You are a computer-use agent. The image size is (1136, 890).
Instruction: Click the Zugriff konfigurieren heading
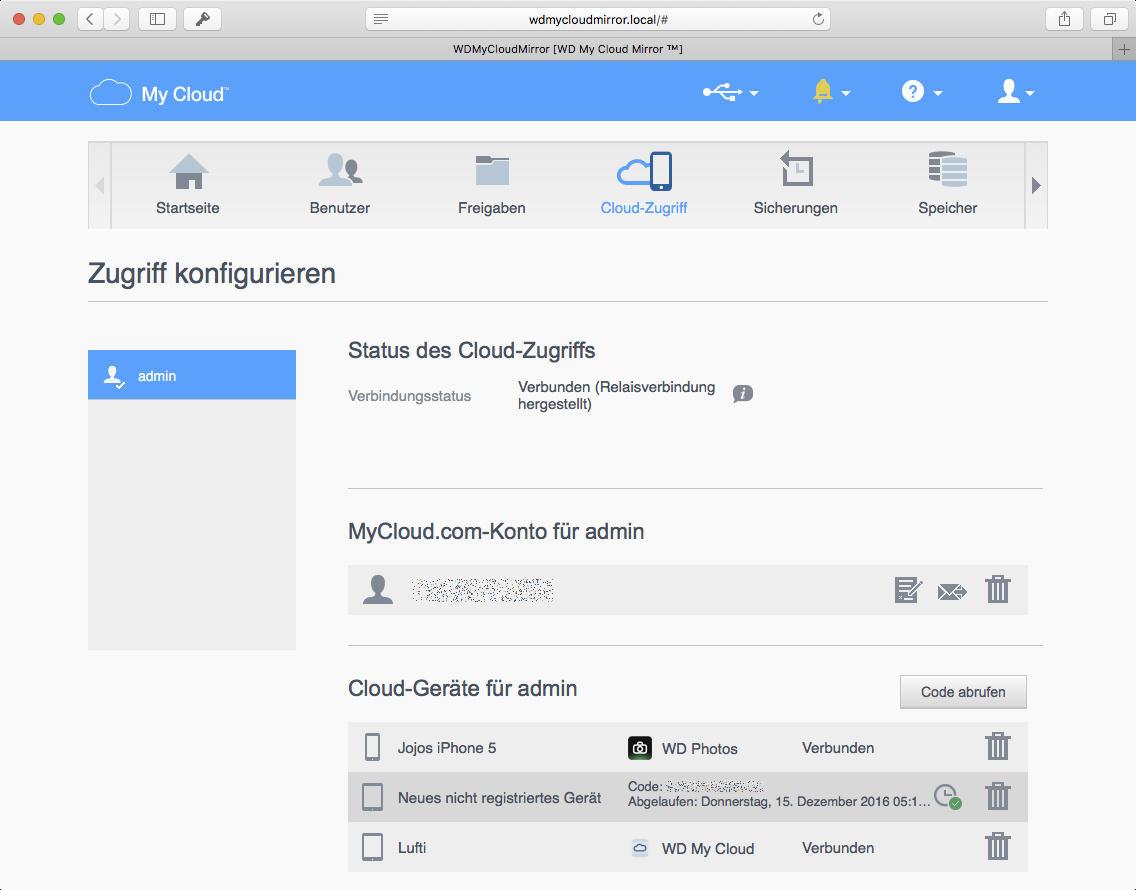(x=212, y=274)
